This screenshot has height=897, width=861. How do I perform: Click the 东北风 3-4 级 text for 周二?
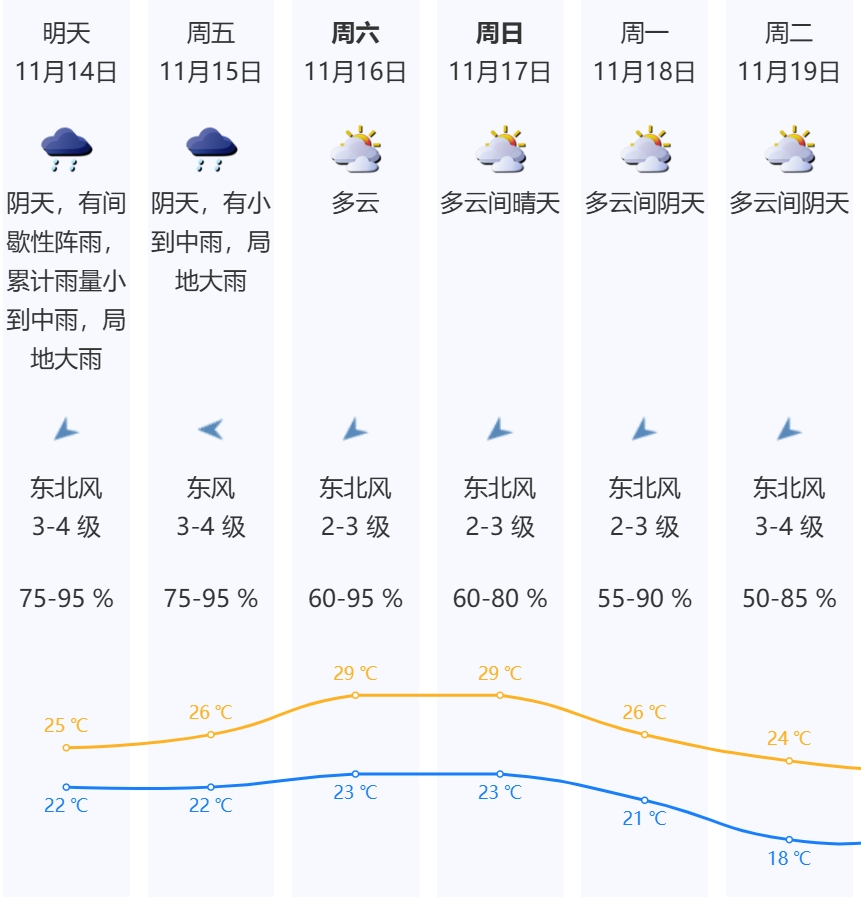789,508
